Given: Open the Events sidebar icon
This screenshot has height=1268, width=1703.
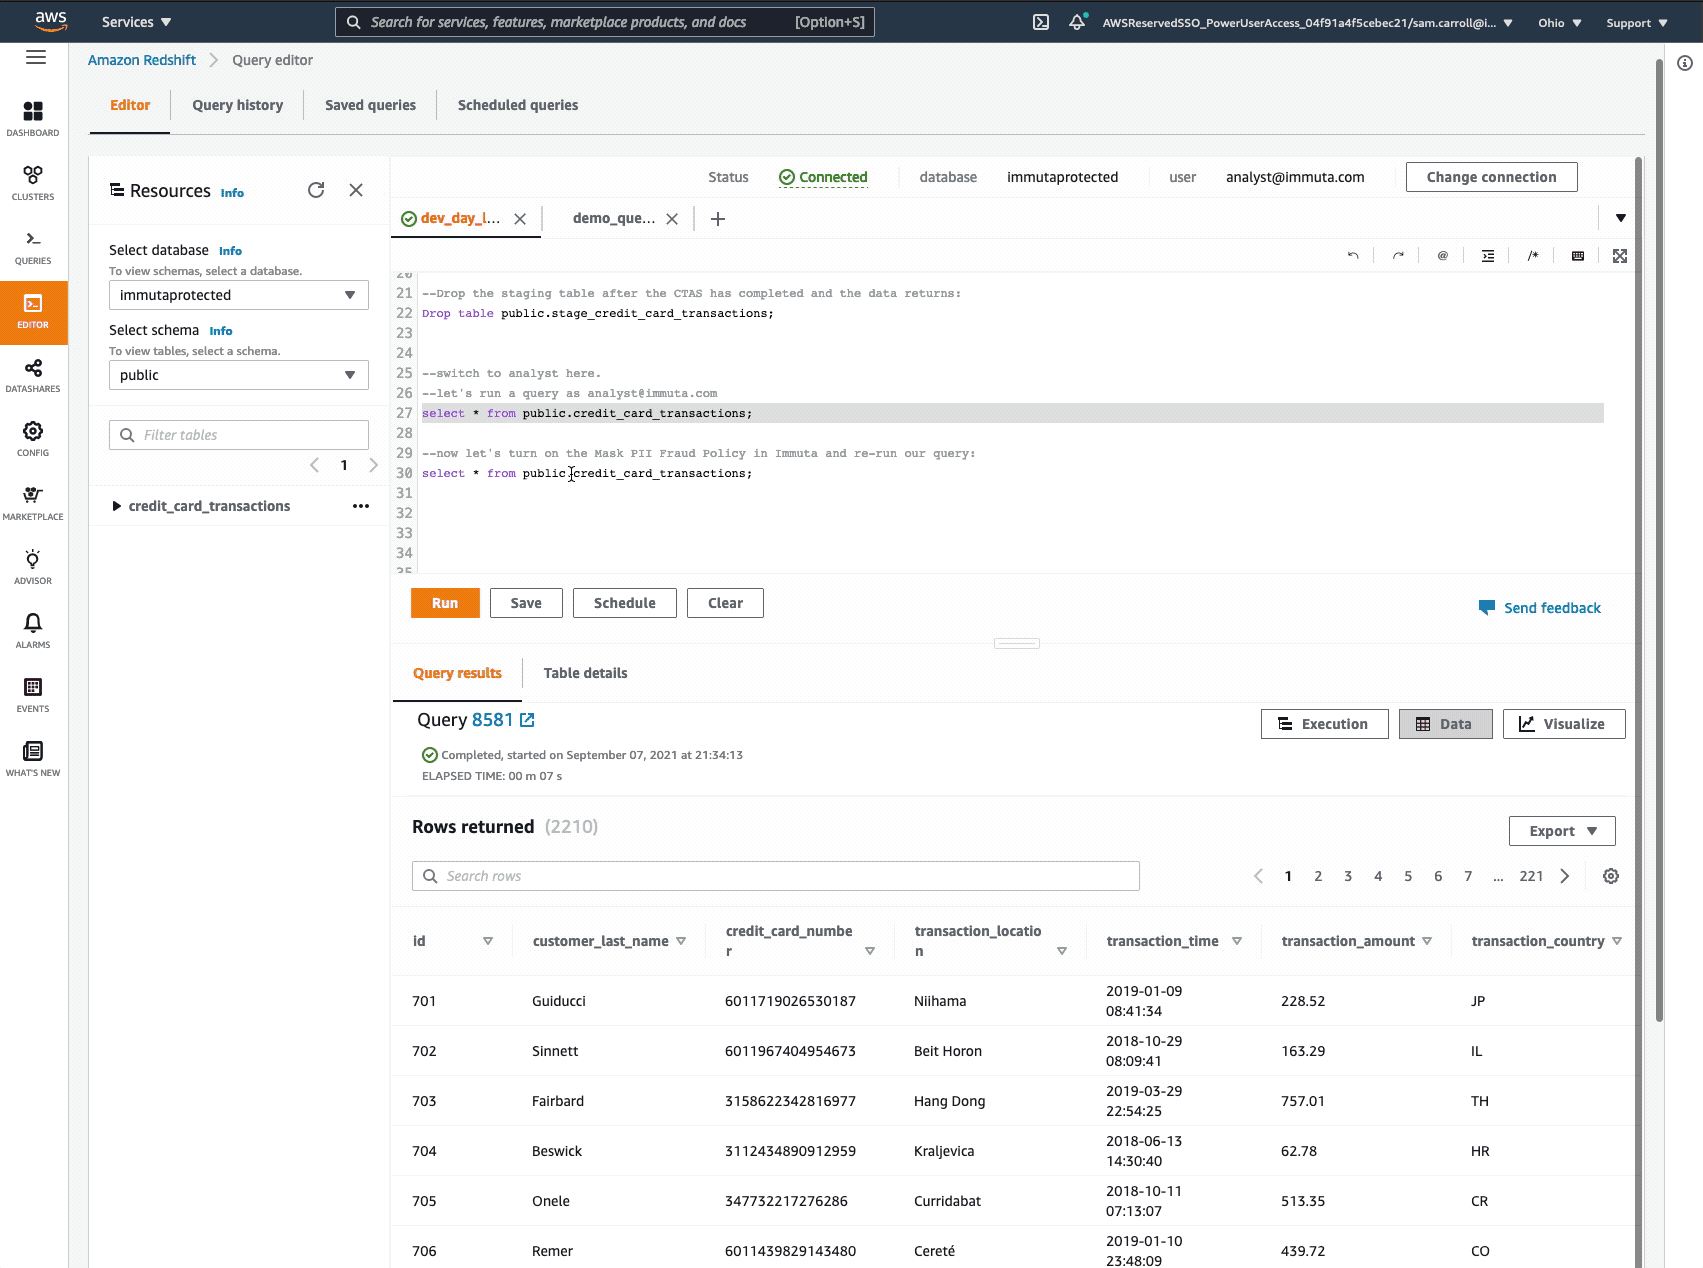Looking at the screenshot, I should point(33,694).
